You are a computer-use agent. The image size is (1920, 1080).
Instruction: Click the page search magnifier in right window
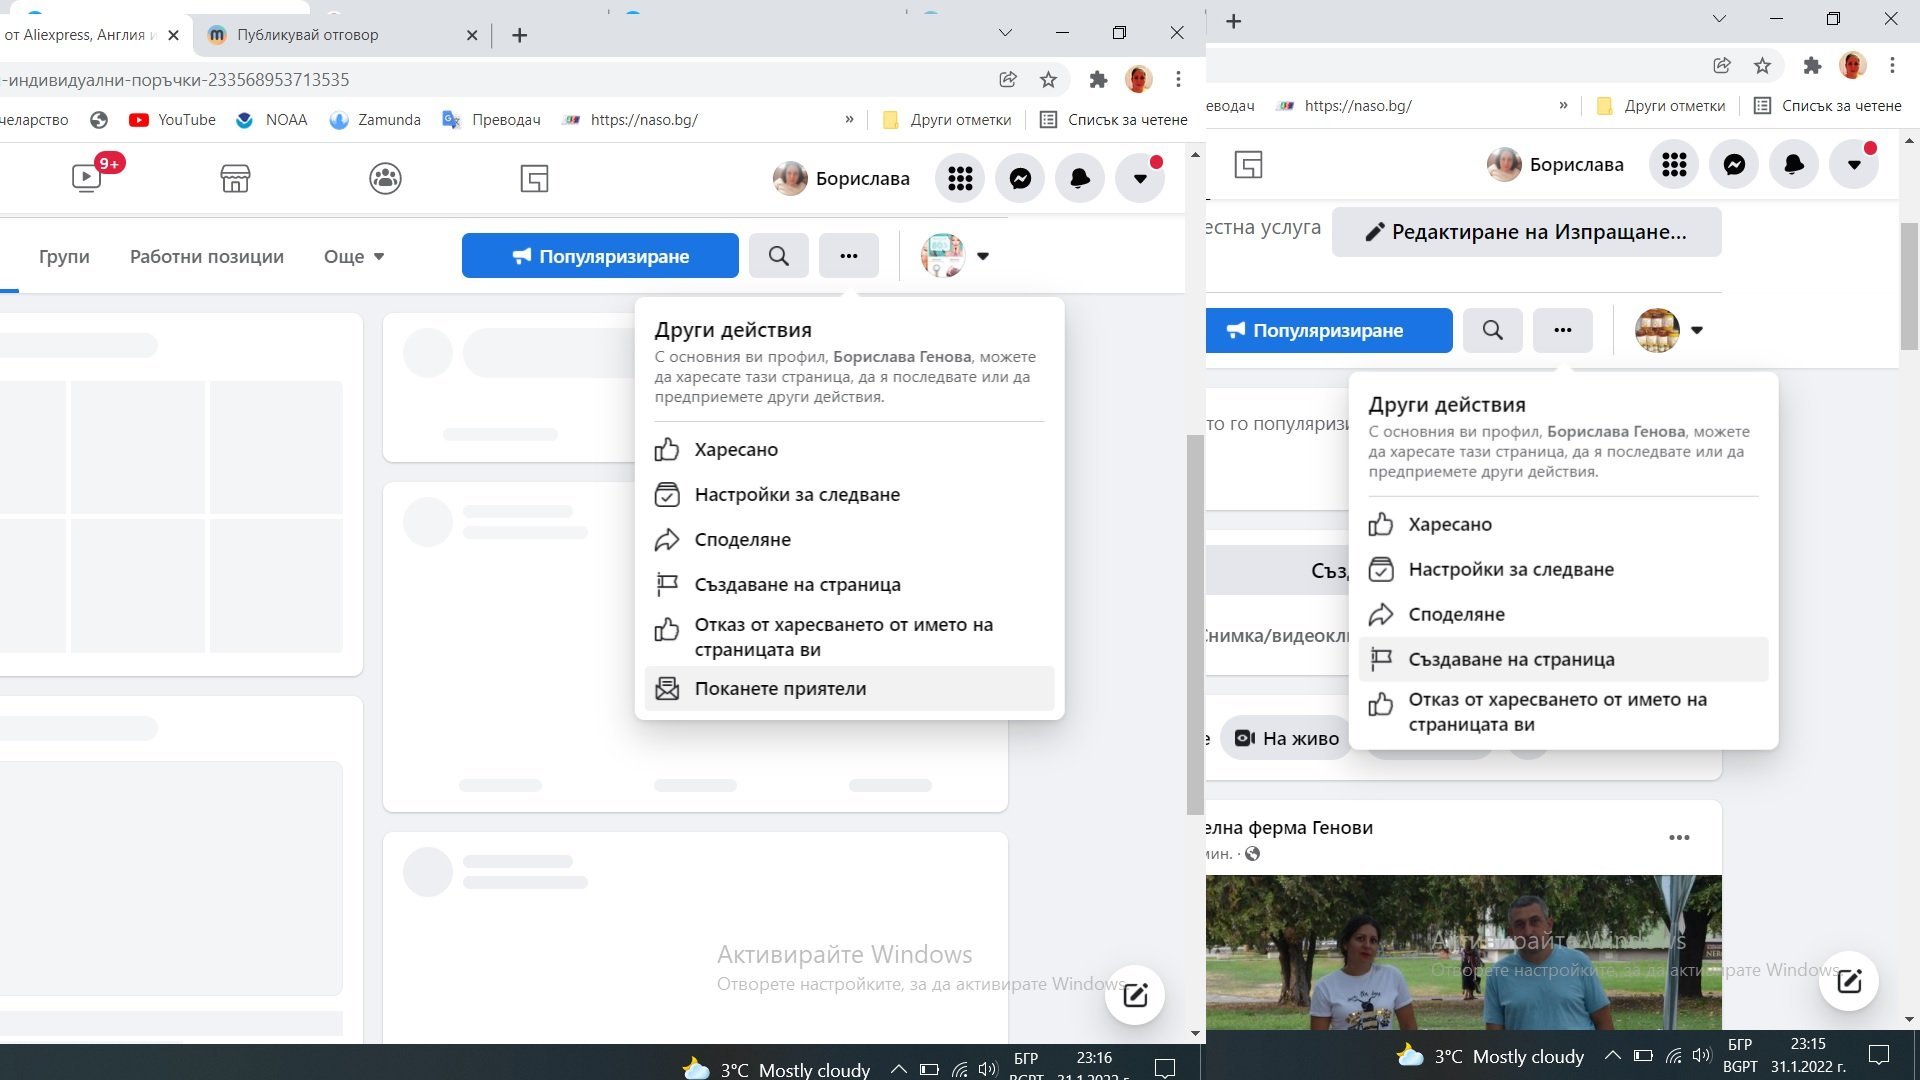click(1492, 331)
